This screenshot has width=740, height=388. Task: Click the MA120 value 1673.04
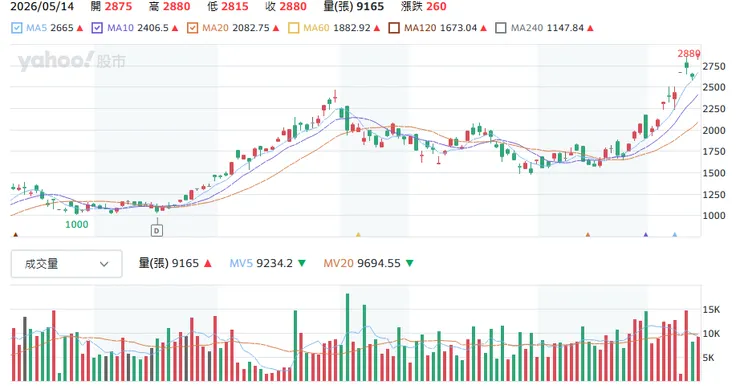pos(458,28)
